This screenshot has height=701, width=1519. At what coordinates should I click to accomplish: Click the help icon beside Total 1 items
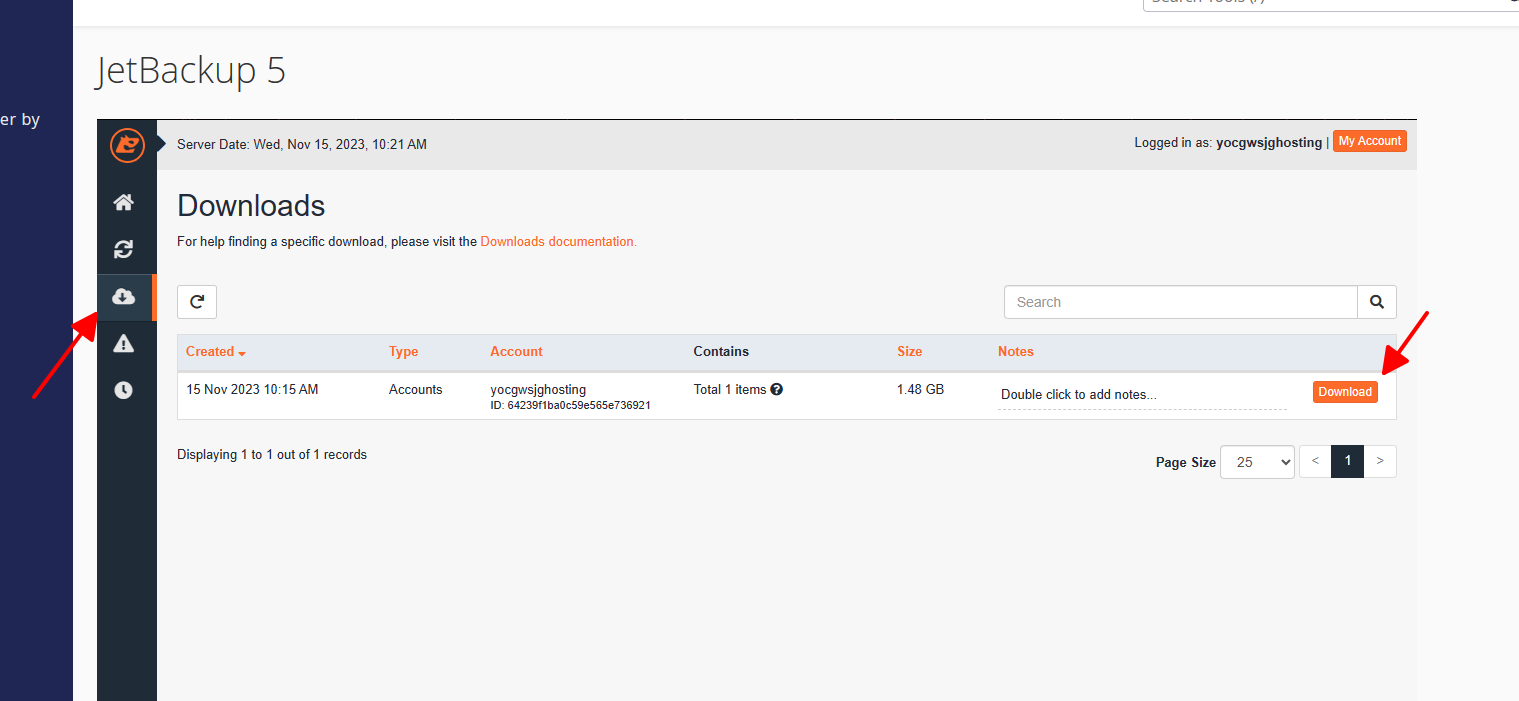[x=777, y=389]
